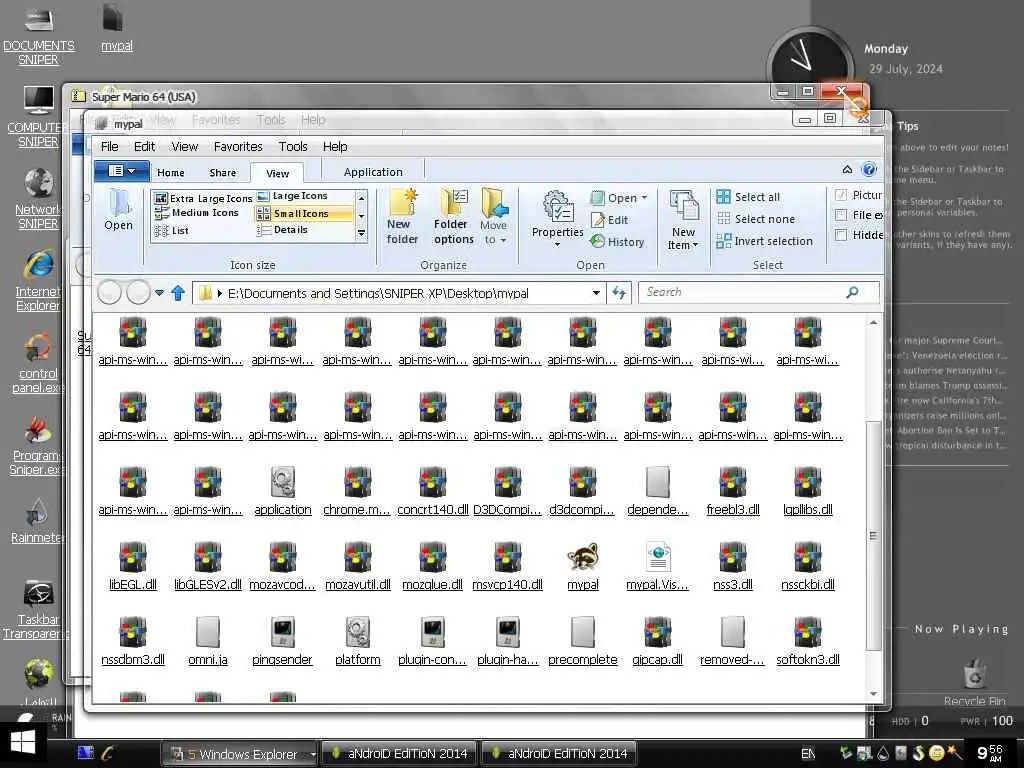
Task: Select the platform file icon
Action: click(x=358, y=632)
